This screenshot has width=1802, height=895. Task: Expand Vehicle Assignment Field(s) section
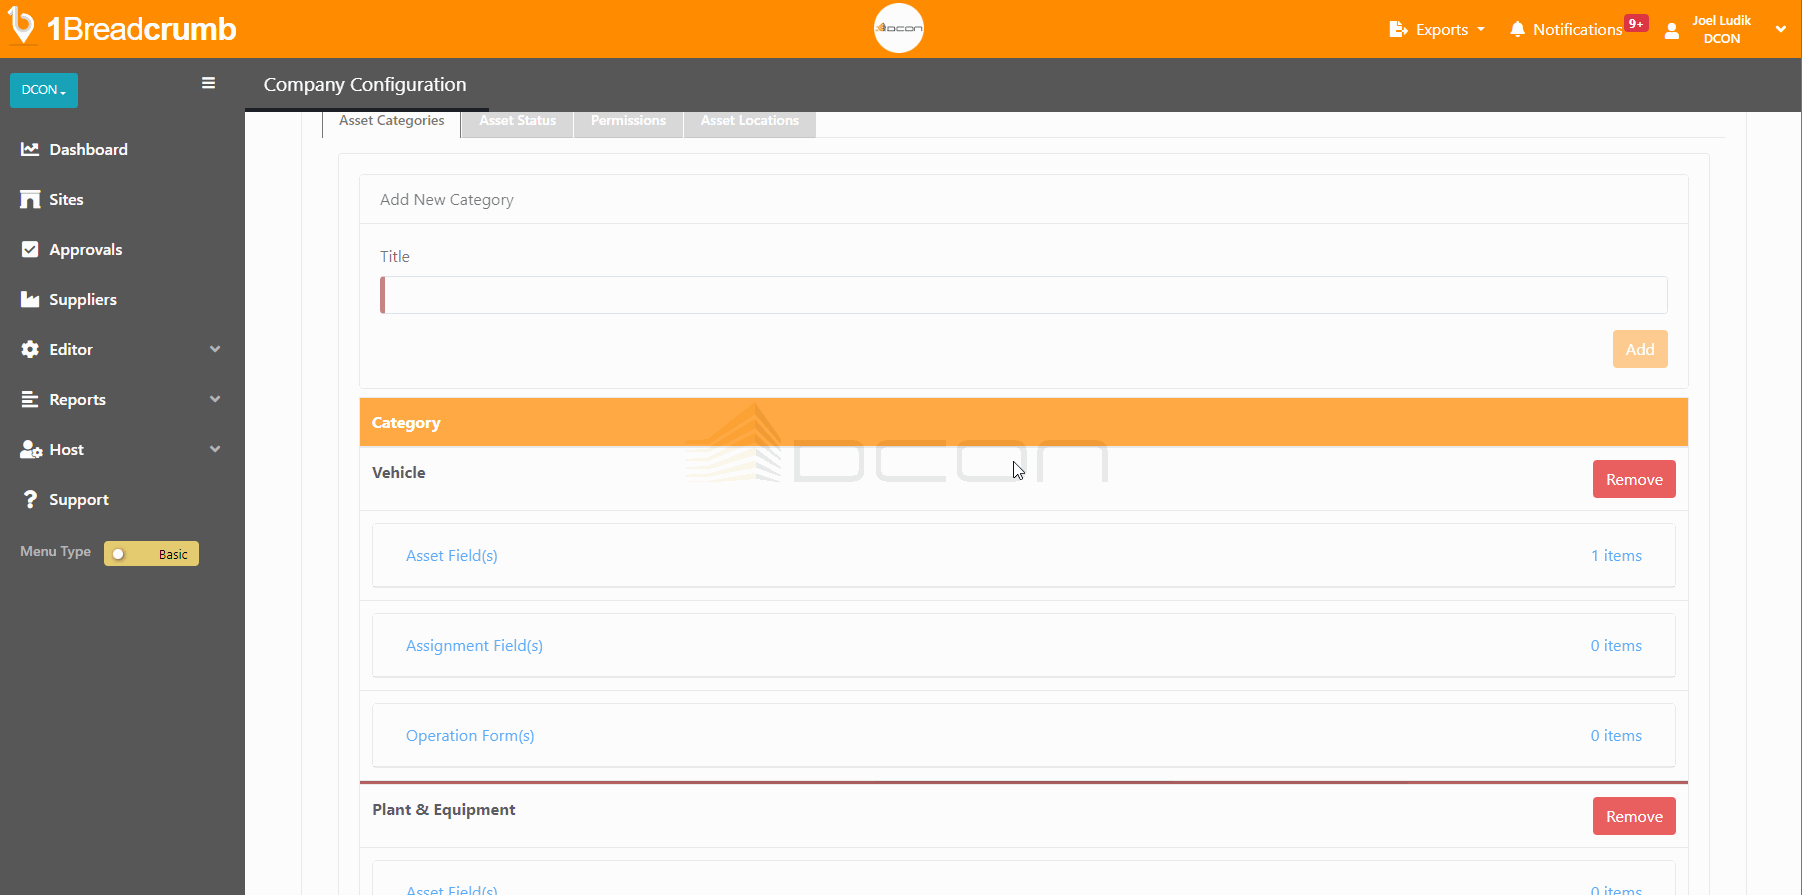coord(1023,645)
